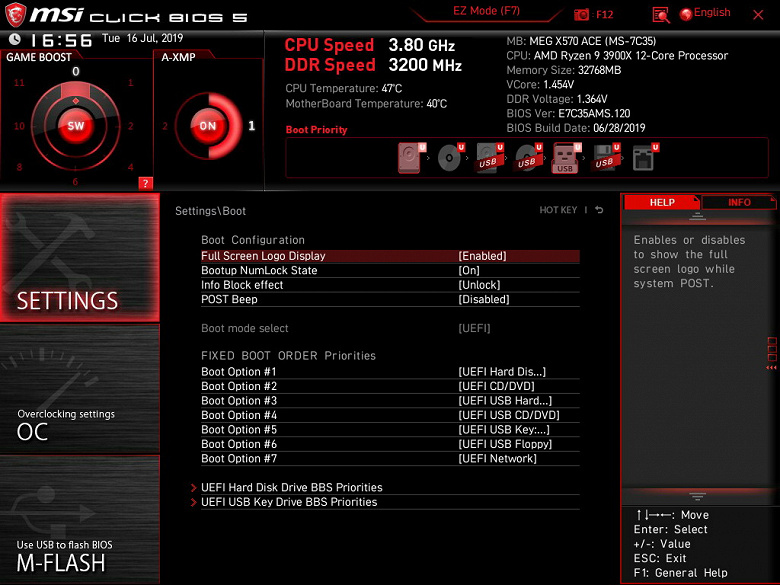Click the Boot Configuration heading
Screen dimensions: 780x585
[253, 240]
